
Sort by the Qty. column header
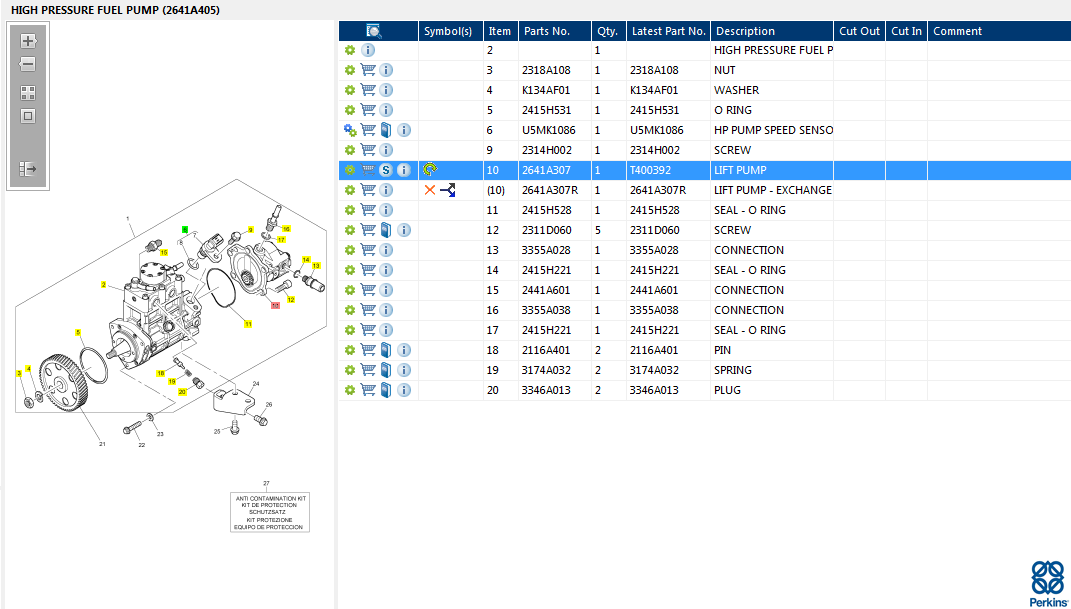[607, 31]
